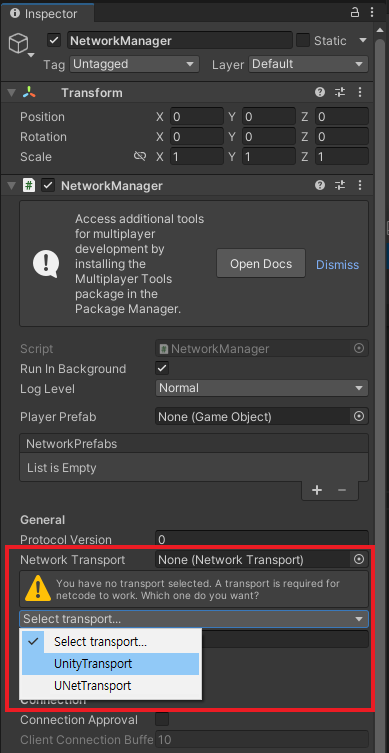Click the minus to remove NetworkPrefab
Image resolution: width=389 pixels, height=753 pixels.
tap(342, 490)
